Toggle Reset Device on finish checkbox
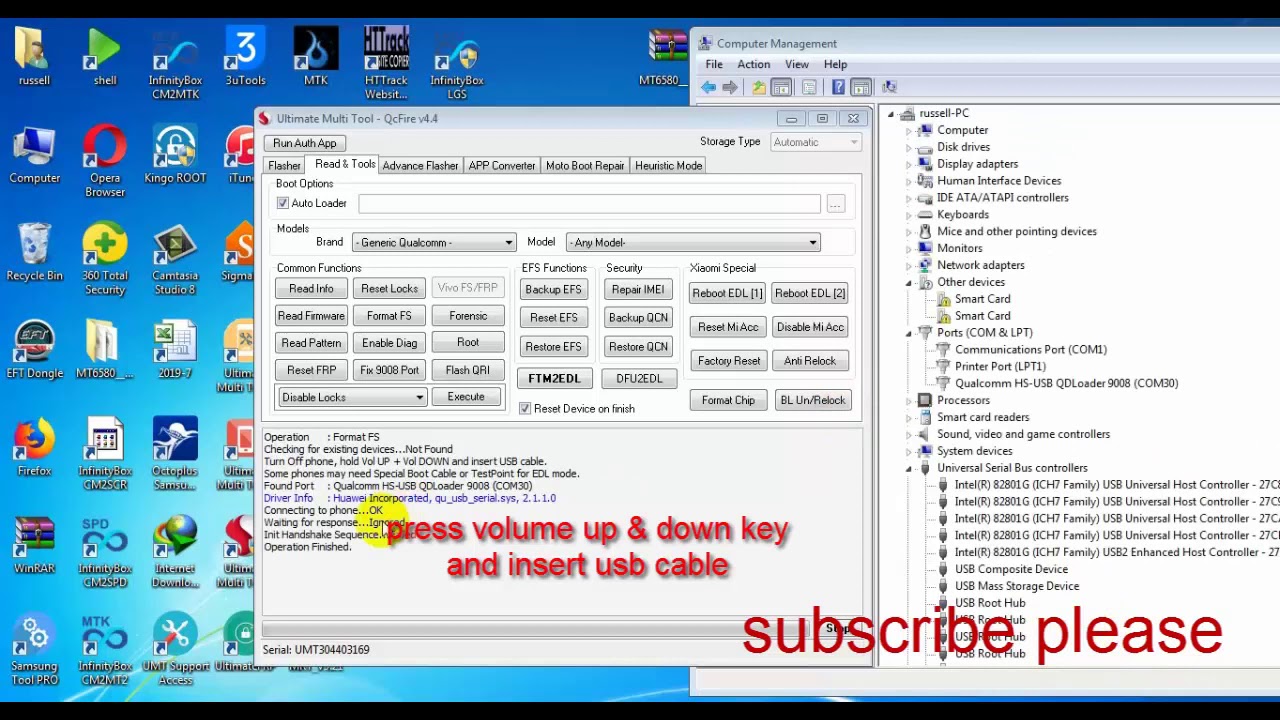Viewport: 1280px width, 720px height. click(x=525, y=408)
